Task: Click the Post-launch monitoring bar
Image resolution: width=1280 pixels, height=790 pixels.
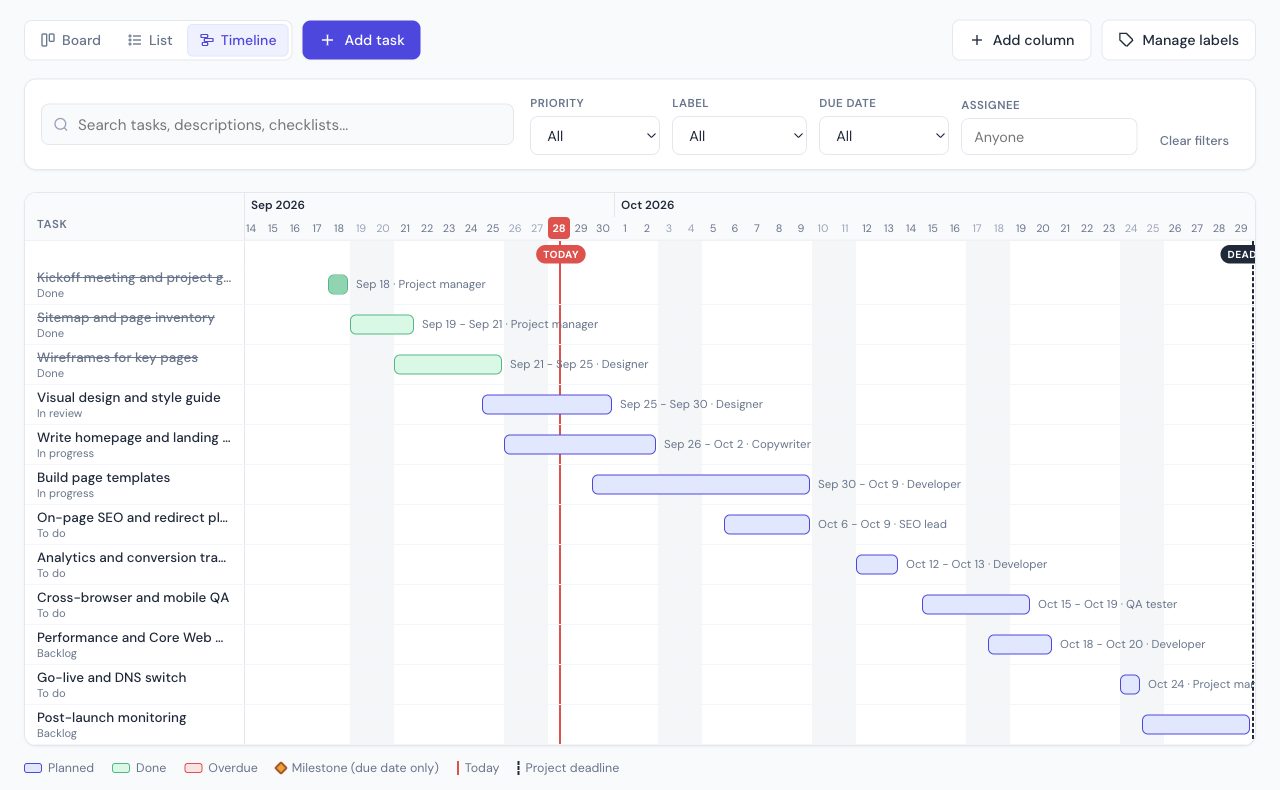Action: pyautogui.click(x=1196, y=724)
